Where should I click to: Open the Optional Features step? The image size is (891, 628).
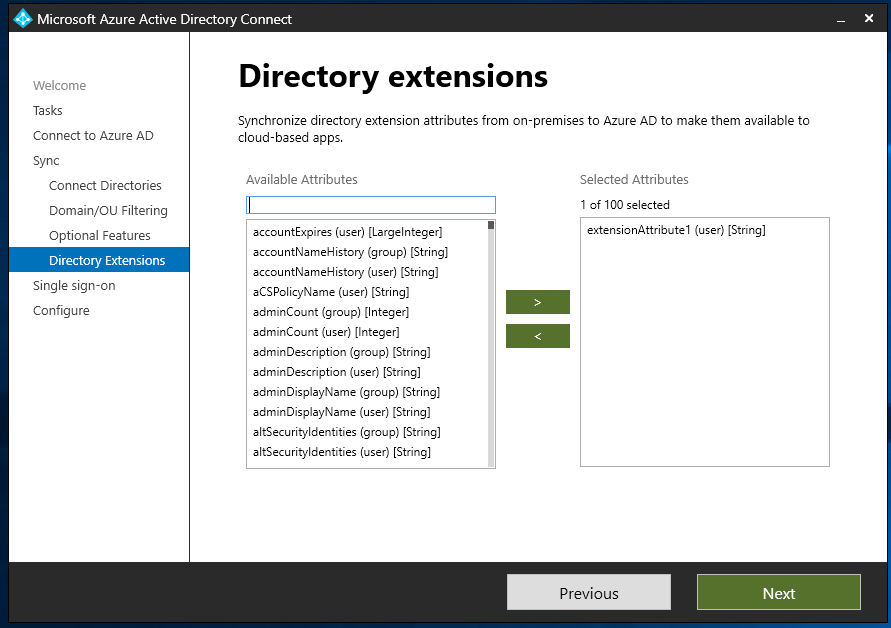pyautogui.click(x=100, y=236)
